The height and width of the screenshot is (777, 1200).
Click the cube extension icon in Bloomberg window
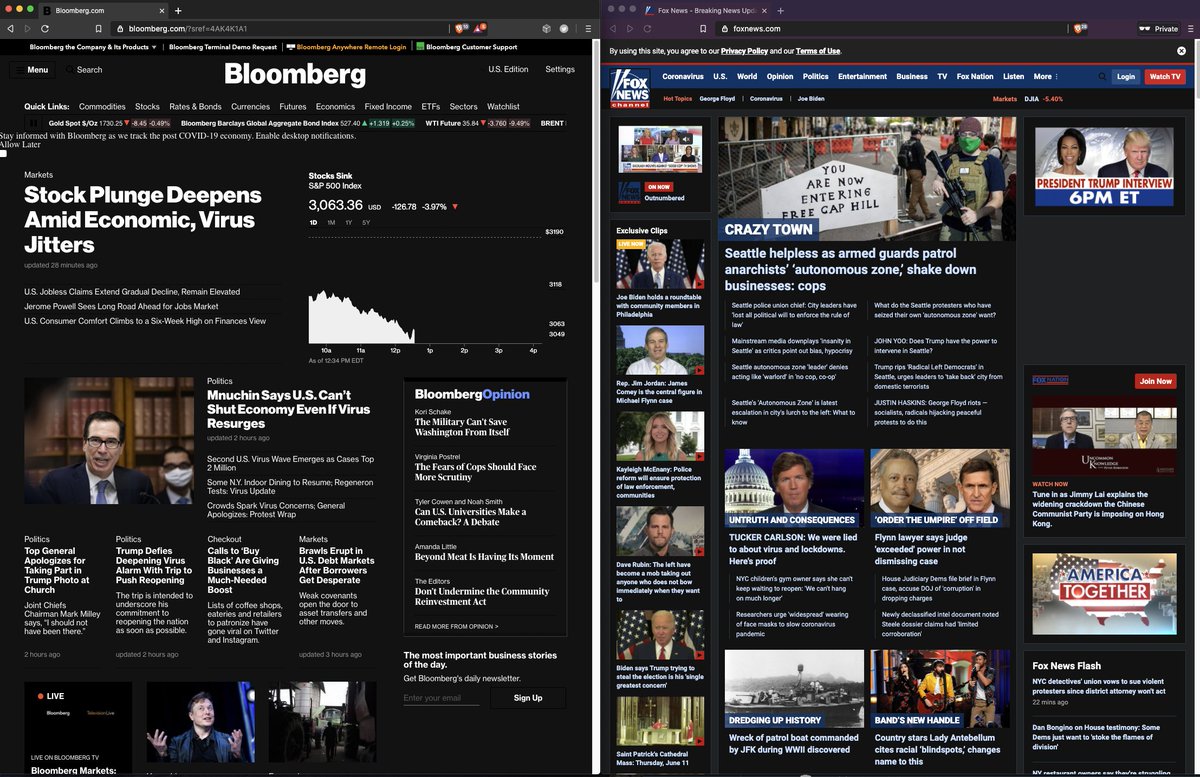(x=547, y=29)
